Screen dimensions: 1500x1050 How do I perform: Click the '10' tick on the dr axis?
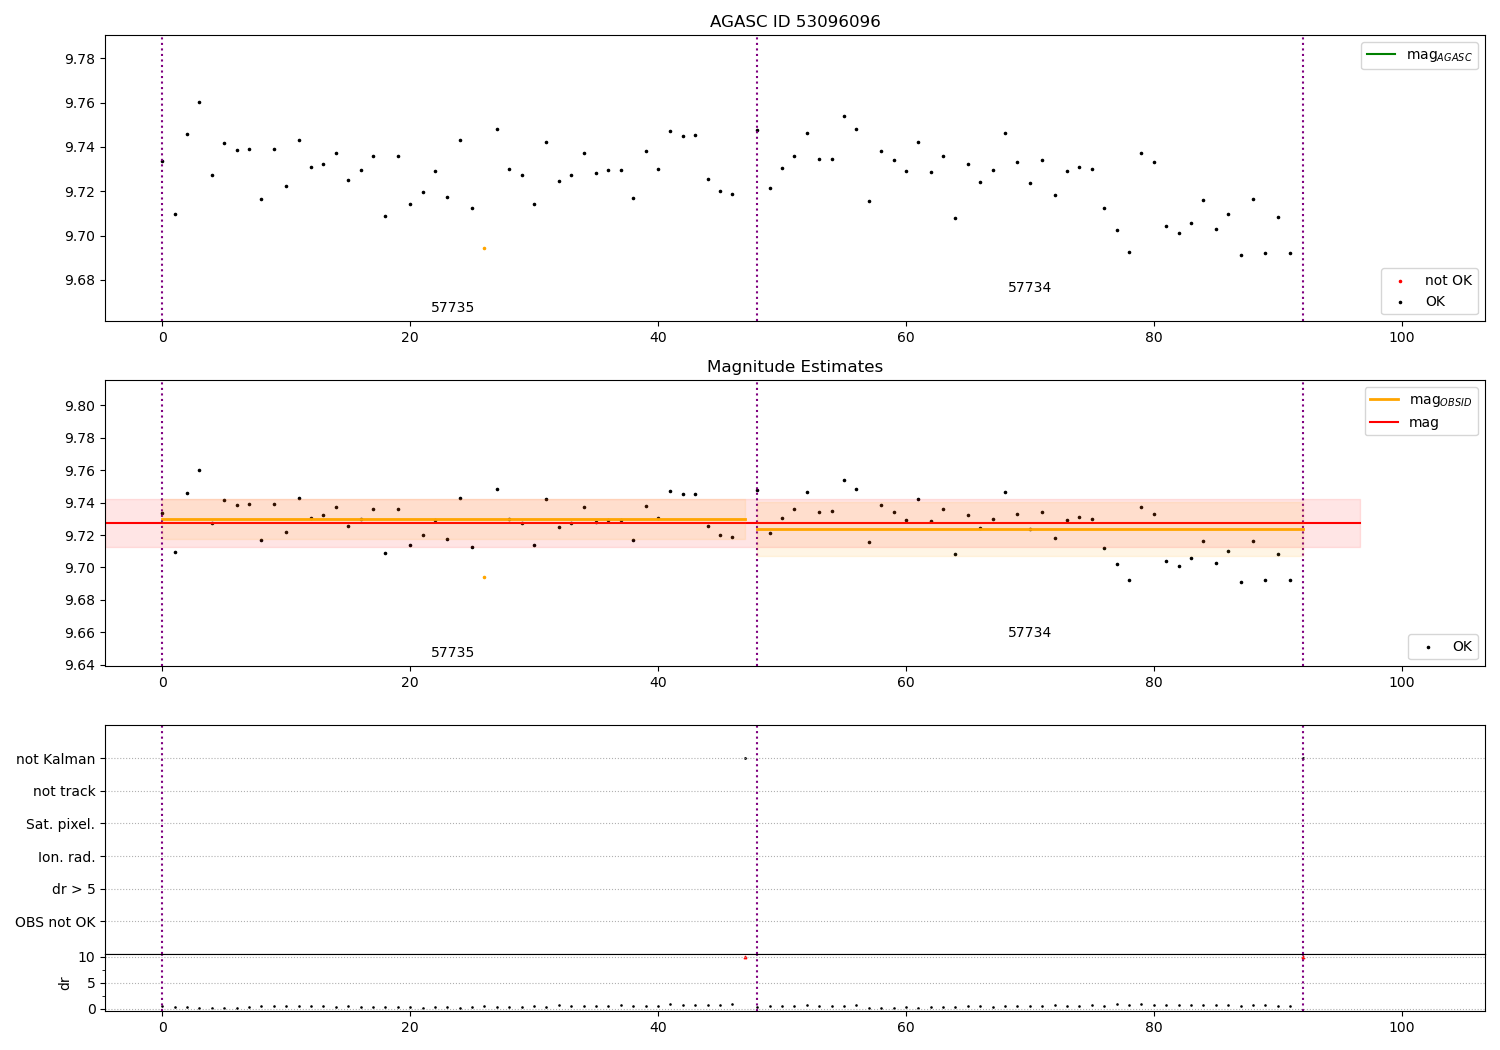(87, 957)
